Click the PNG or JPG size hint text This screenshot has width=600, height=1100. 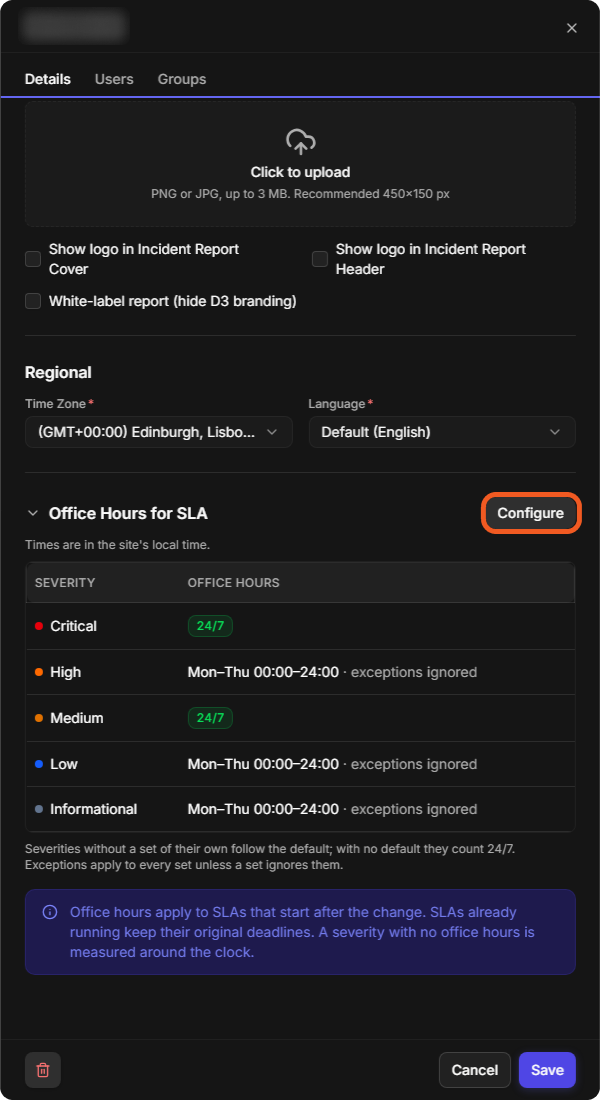pos(300,194)
